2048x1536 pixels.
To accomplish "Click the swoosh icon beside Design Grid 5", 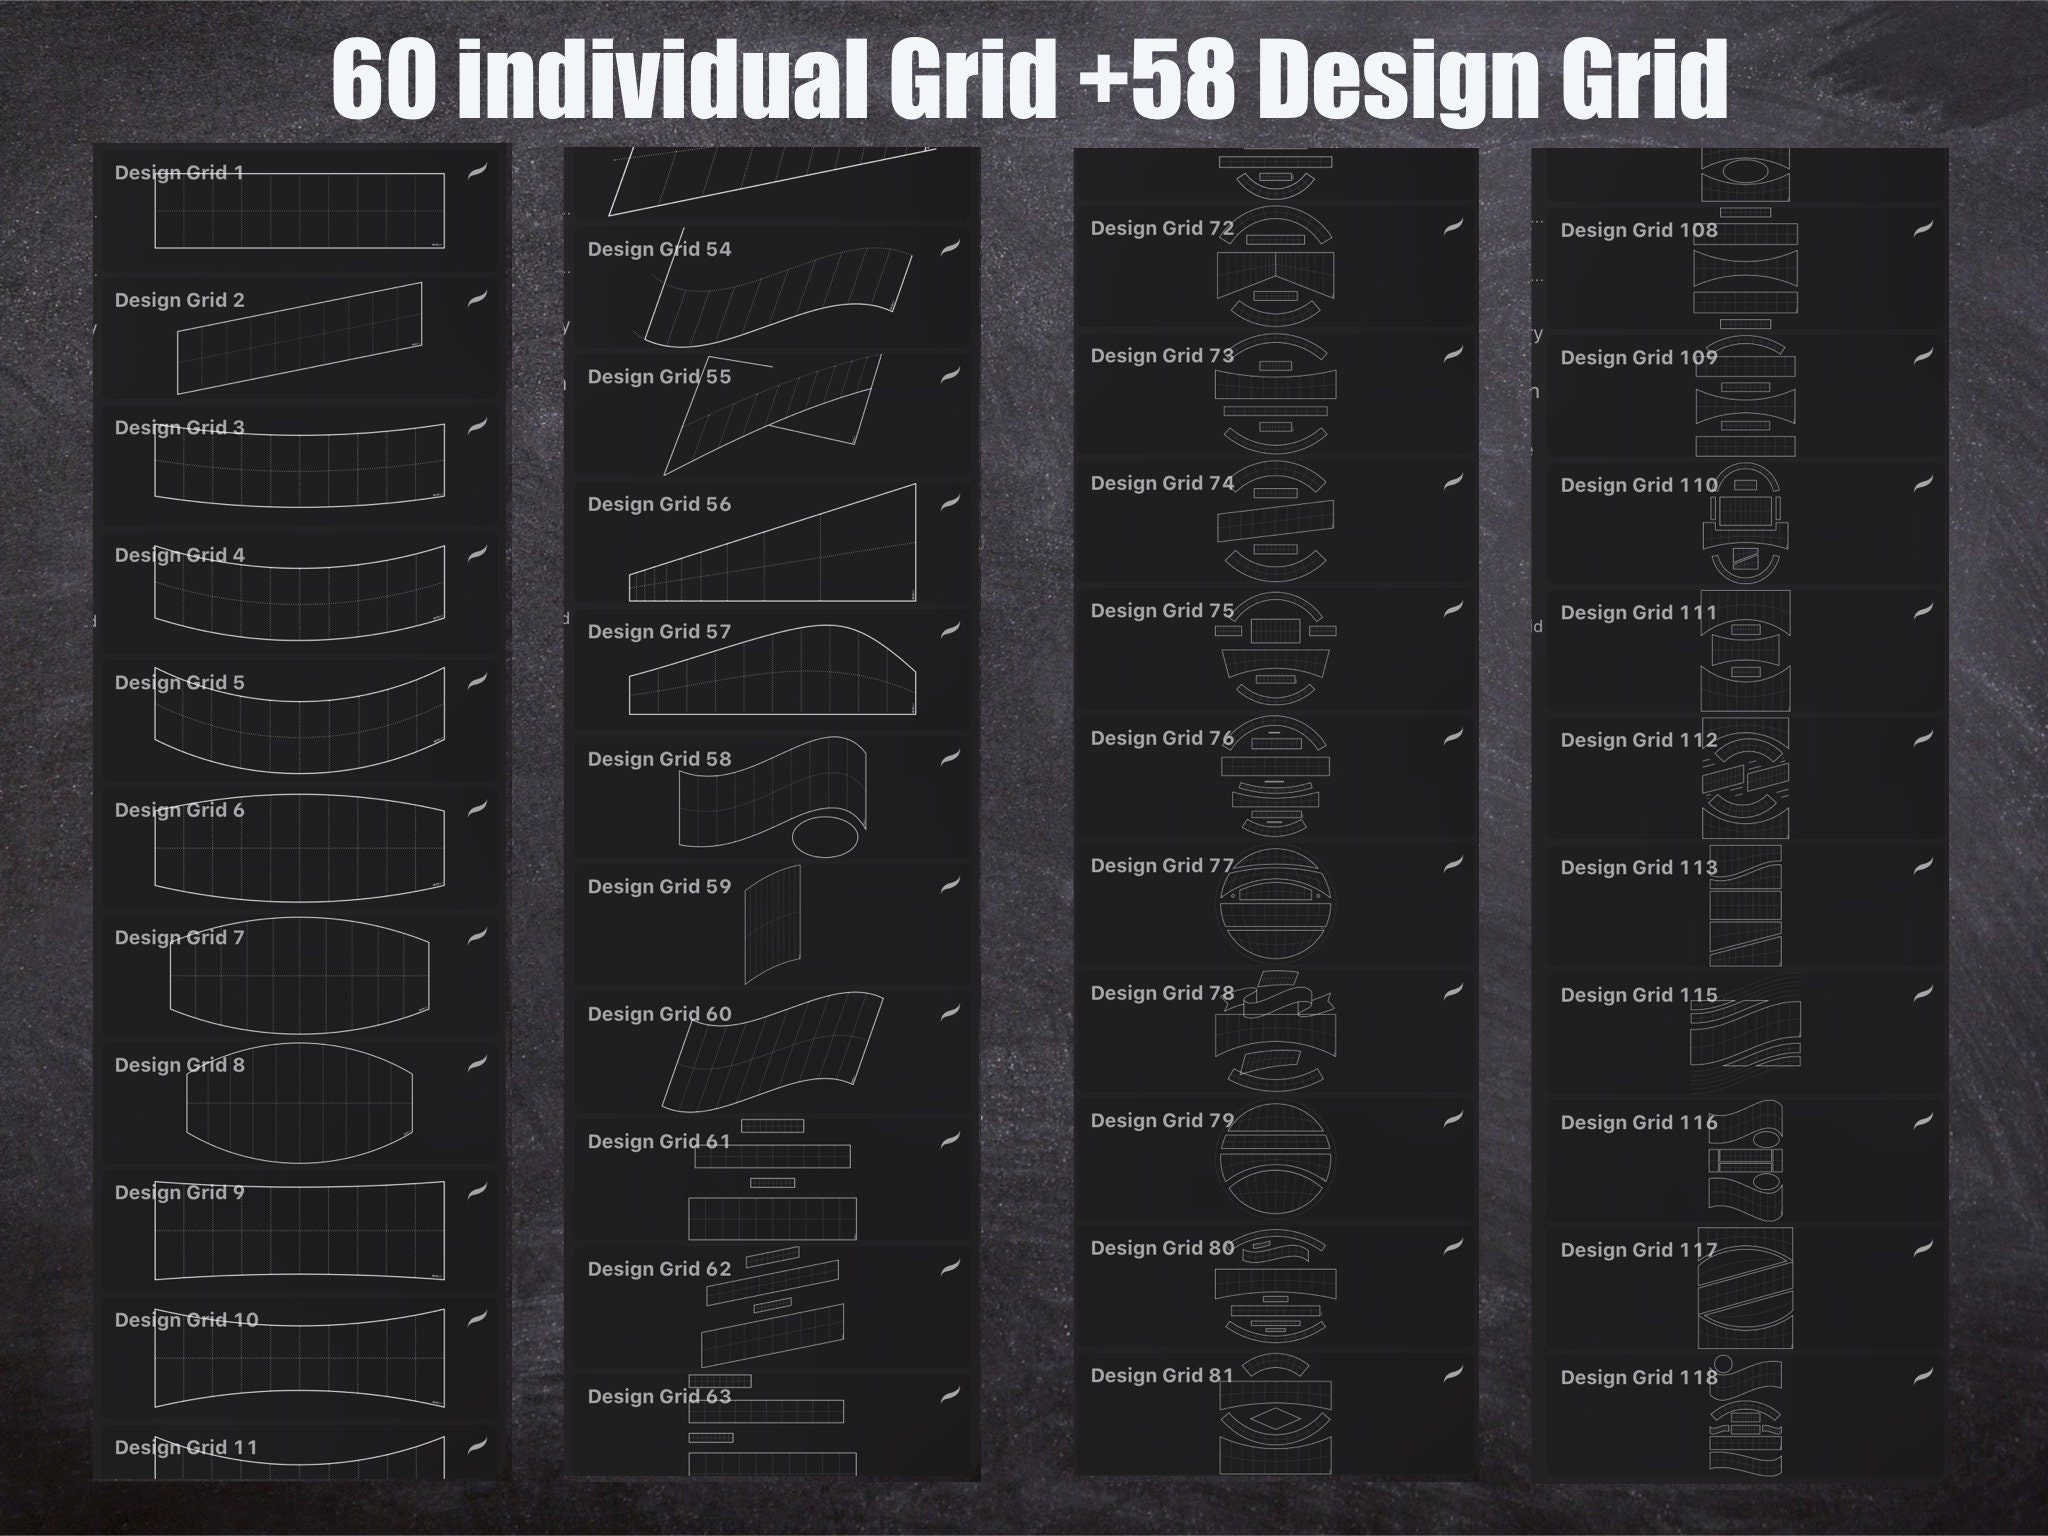I will tap(476, 683).
